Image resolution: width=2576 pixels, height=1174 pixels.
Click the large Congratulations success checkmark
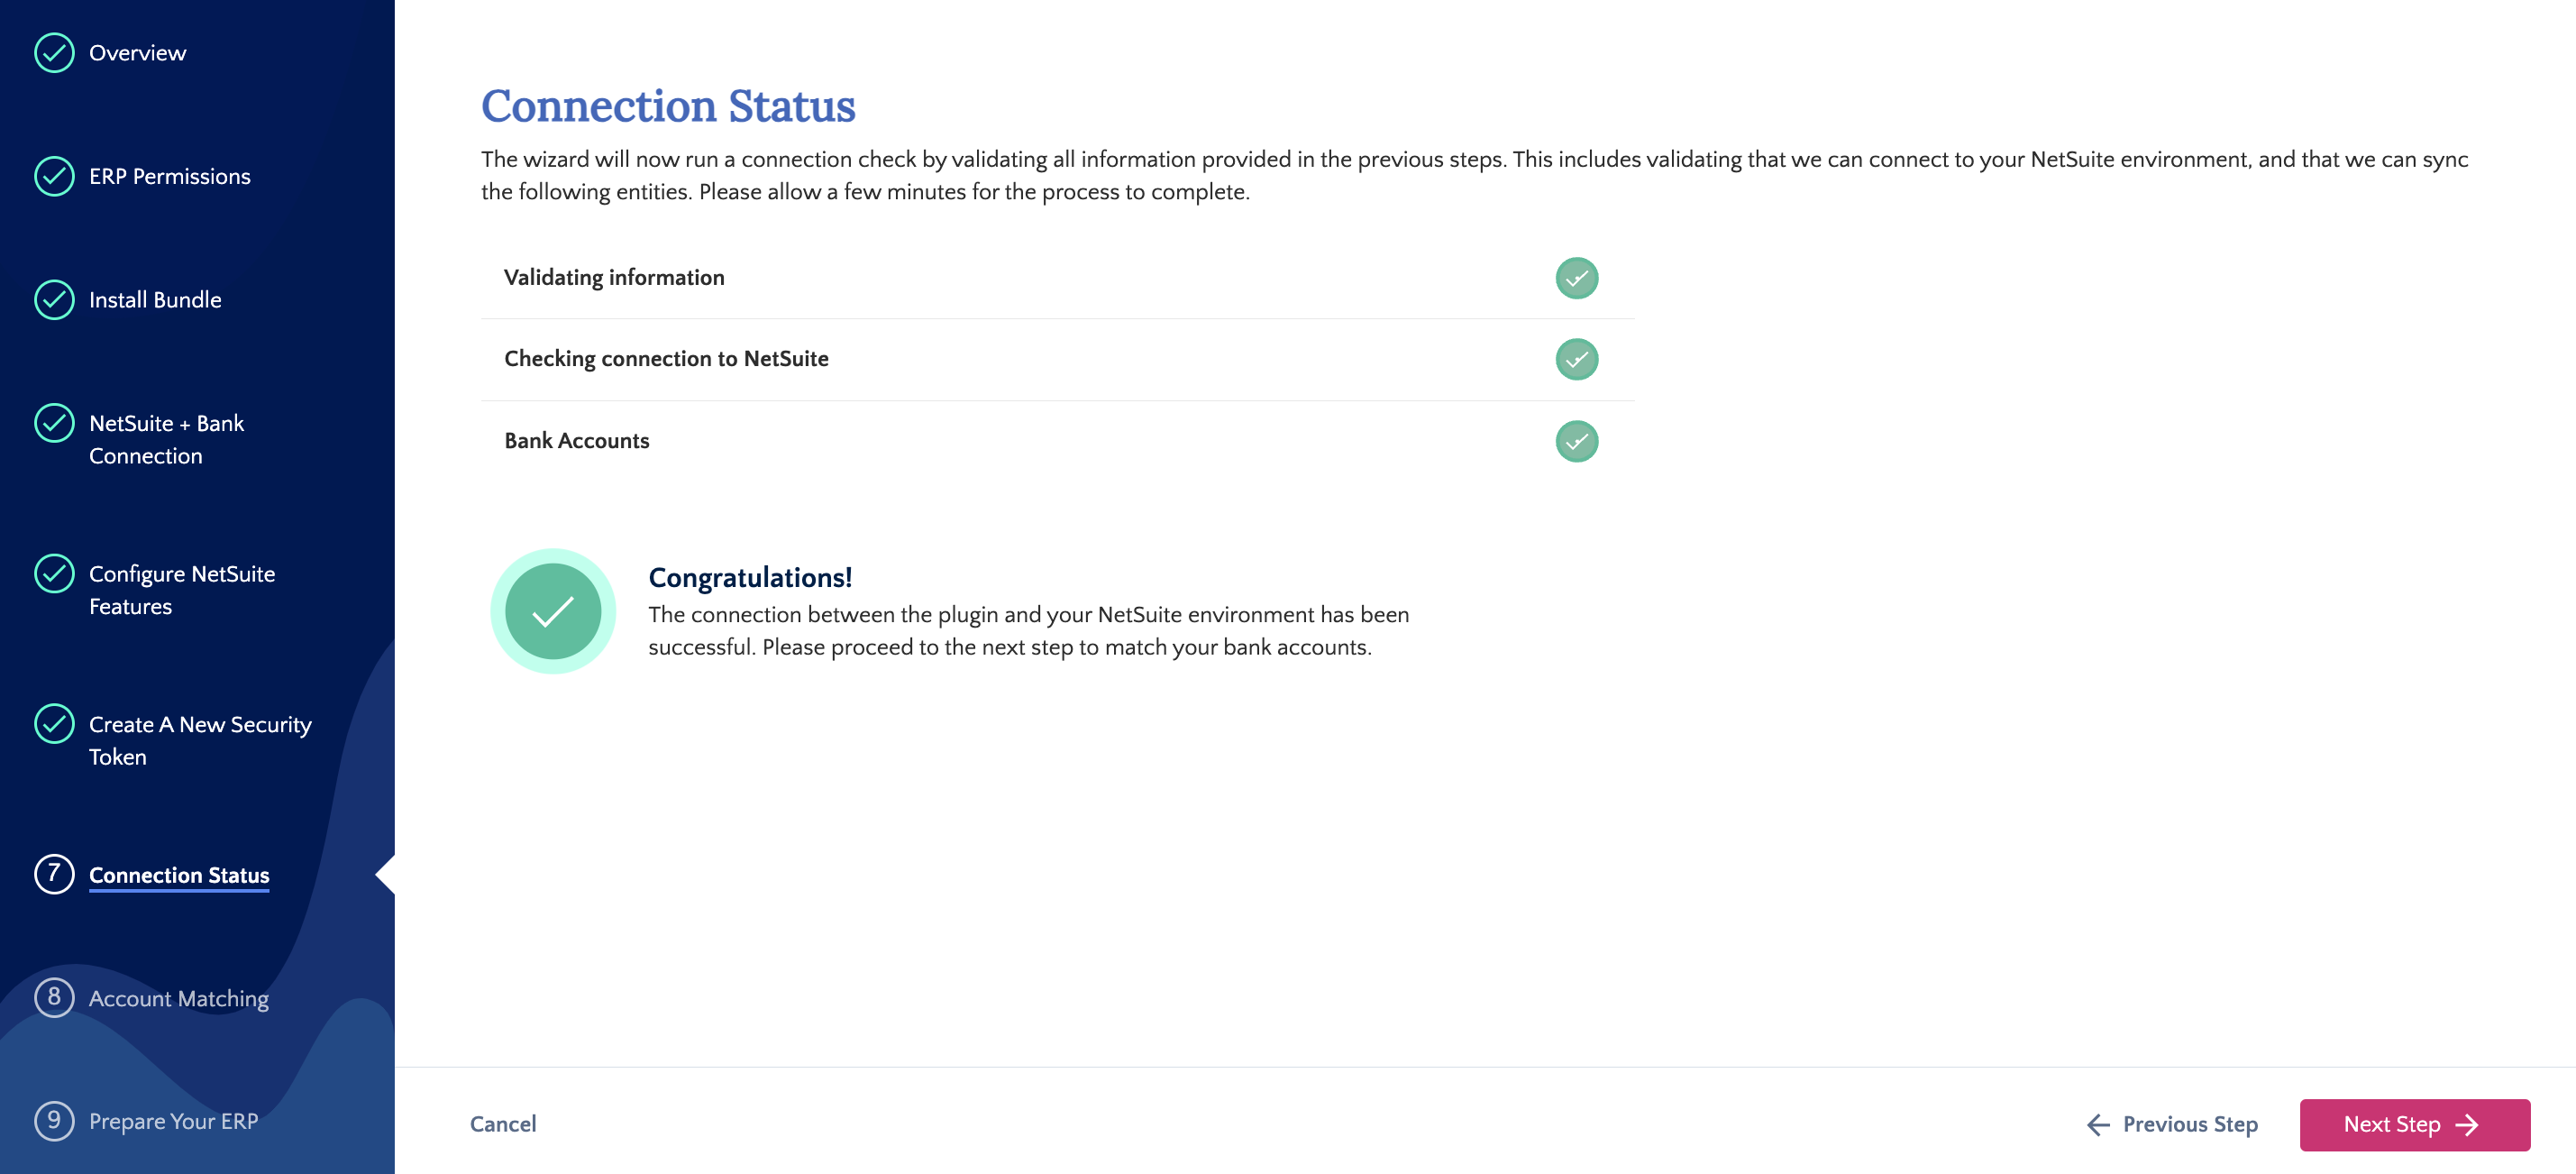pyautogui.click(x=555, y=611)
